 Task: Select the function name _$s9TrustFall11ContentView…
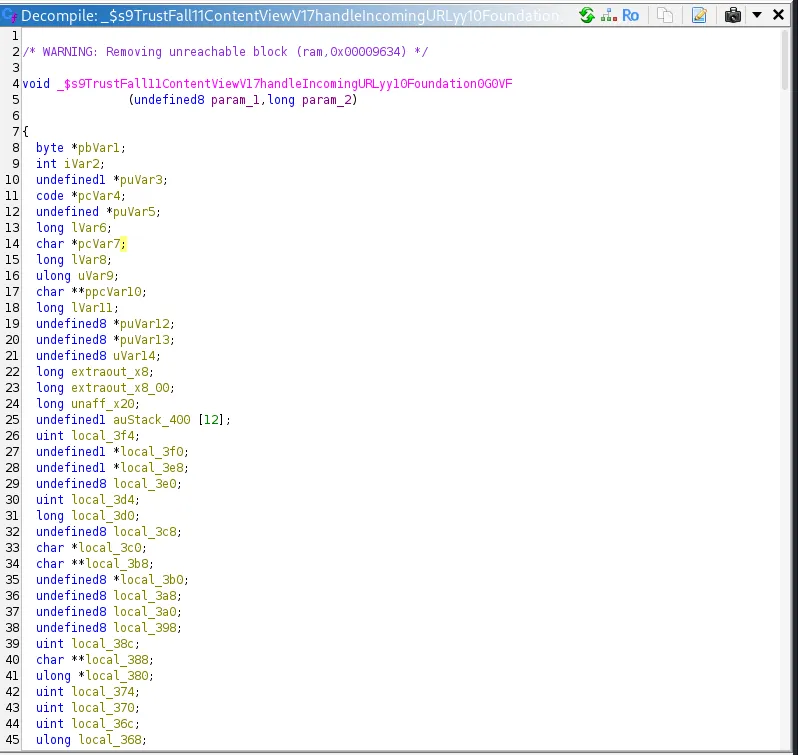[x=285, y=83]
